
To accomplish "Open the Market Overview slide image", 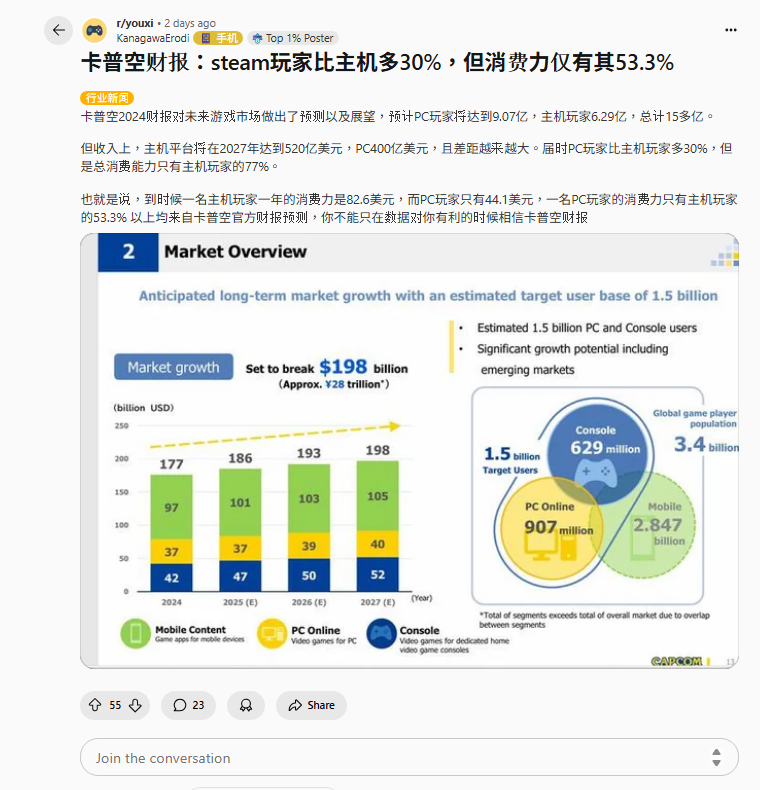I will pos(409,451).
